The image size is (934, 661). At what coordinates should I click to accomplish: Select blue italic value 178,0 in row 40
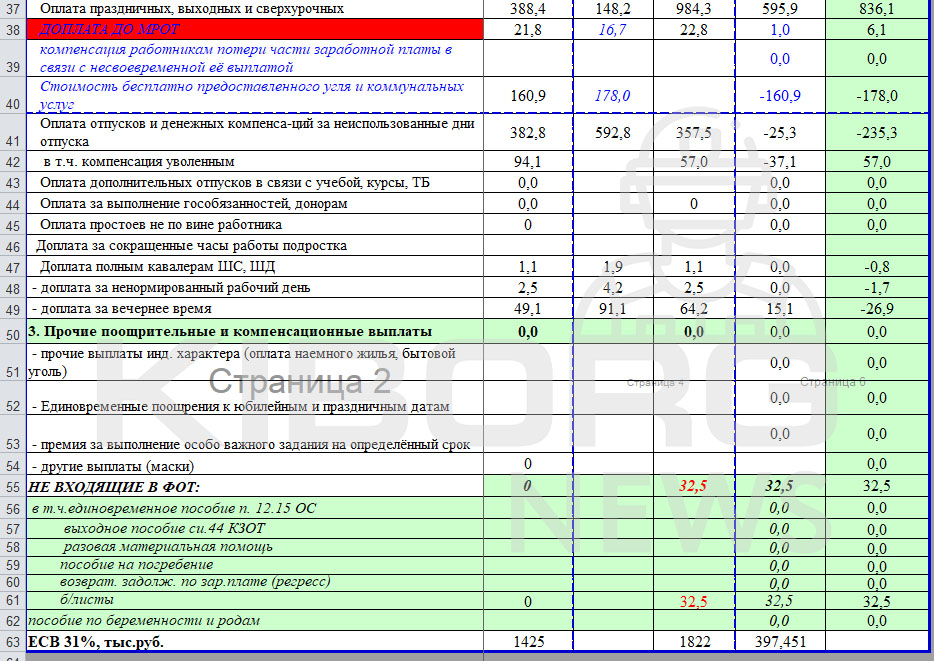[x=612, y=95]
